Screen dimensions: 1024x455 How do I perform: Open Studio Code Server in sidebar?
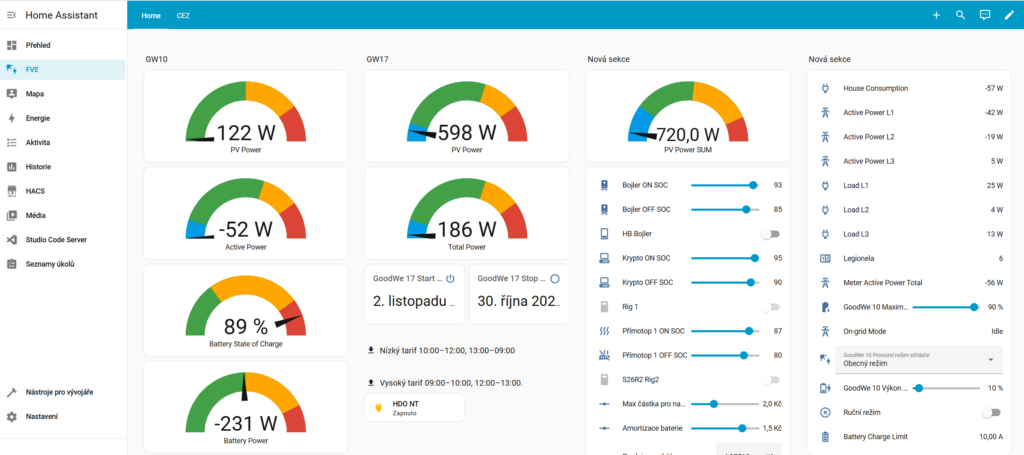coord(56,240)
